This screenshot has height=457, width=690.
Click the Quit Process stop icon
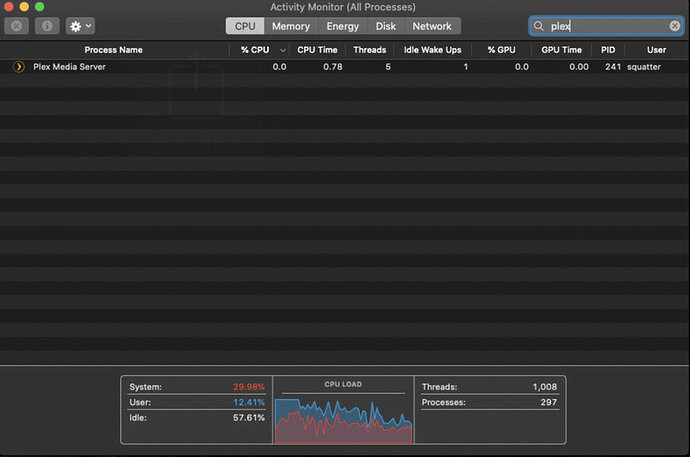tap(16, 26)
